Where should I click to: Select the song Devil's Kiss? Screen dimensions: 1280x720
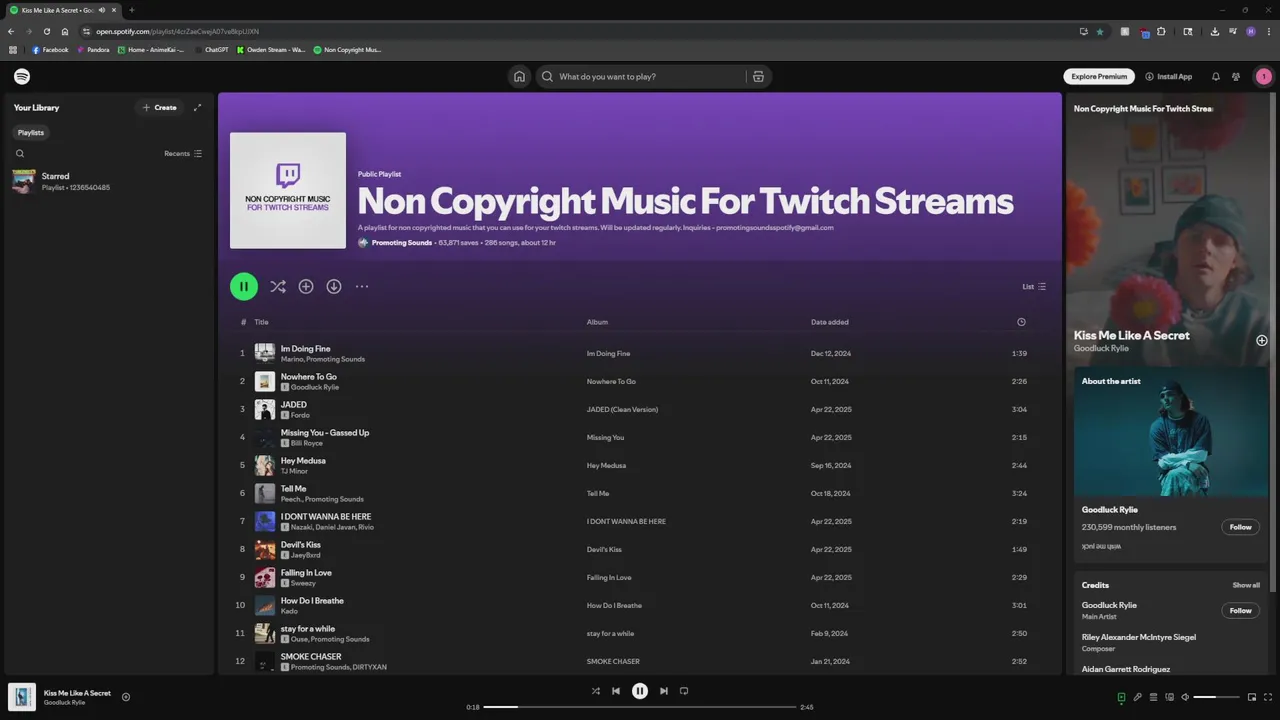point(301,545)
